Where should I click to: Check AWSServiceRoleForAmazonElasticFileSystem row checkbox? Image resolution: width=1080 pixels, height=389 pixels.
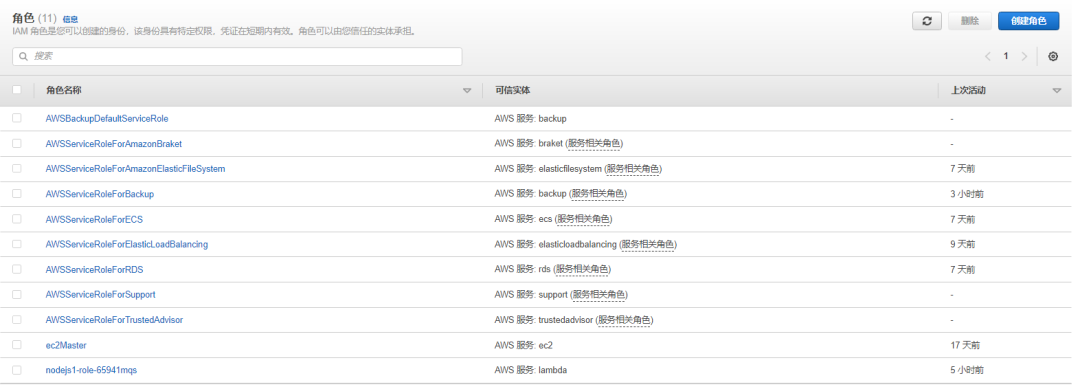(x=17, y=168)
